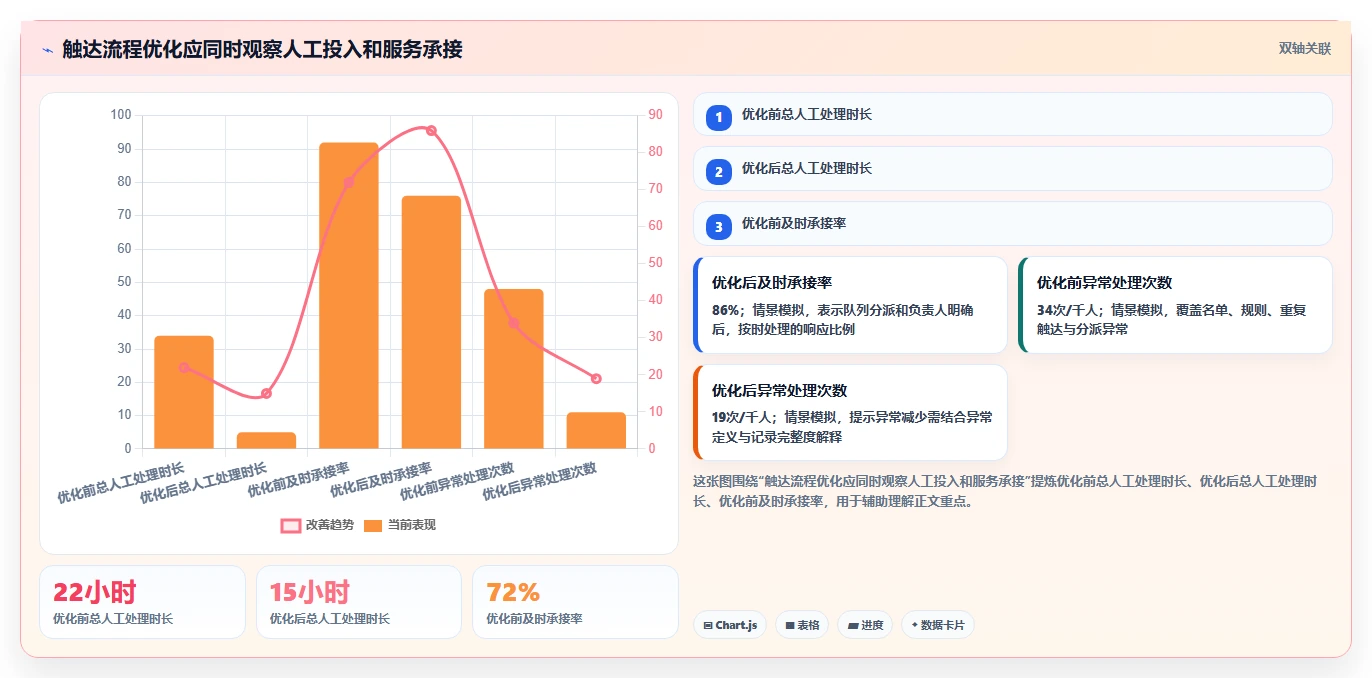The image size is (1372, 678).
Task: Click the trend line peak point at 86
Action: coord(431,130)
